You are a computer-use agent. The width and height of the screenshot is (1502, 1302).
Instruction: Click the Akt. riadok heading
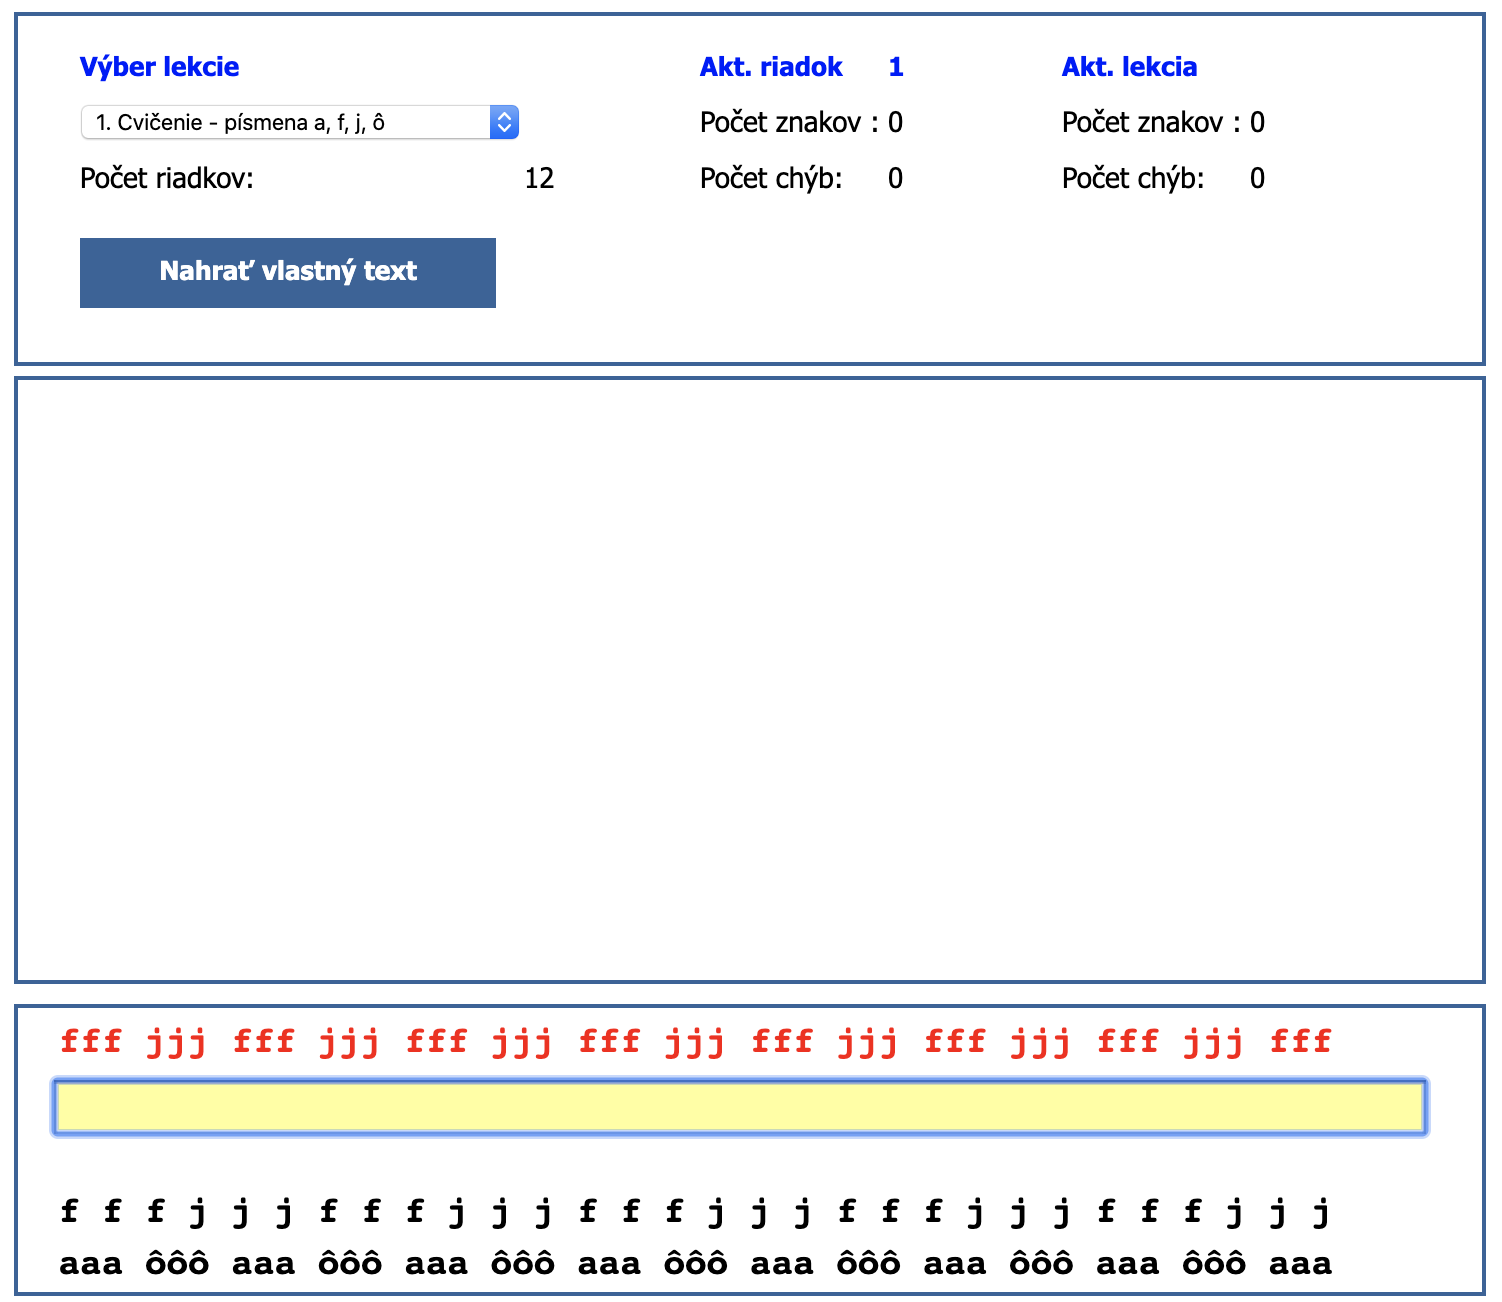pyautogui.click(x=771, y=67)
